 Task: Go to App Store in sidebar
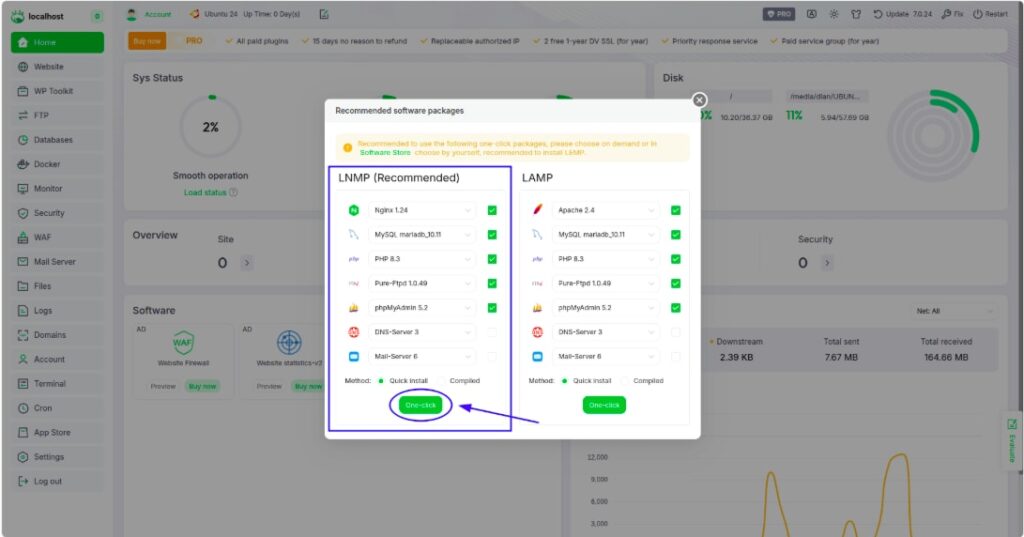click(x=57, y=432)
